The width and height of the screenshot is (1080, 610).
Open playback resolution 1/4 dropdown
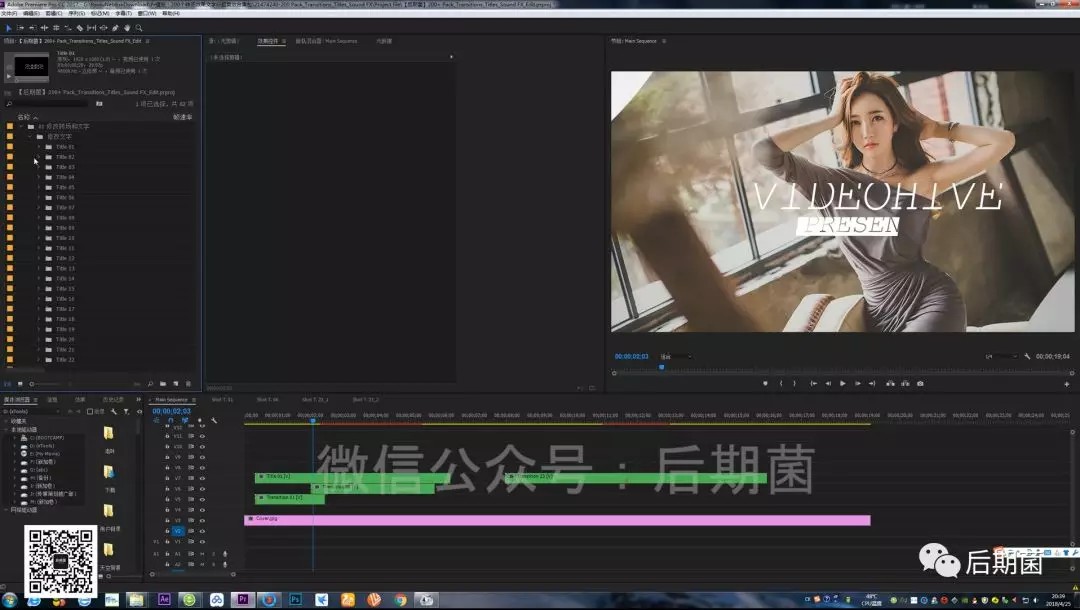click(x=1001, y=356)
